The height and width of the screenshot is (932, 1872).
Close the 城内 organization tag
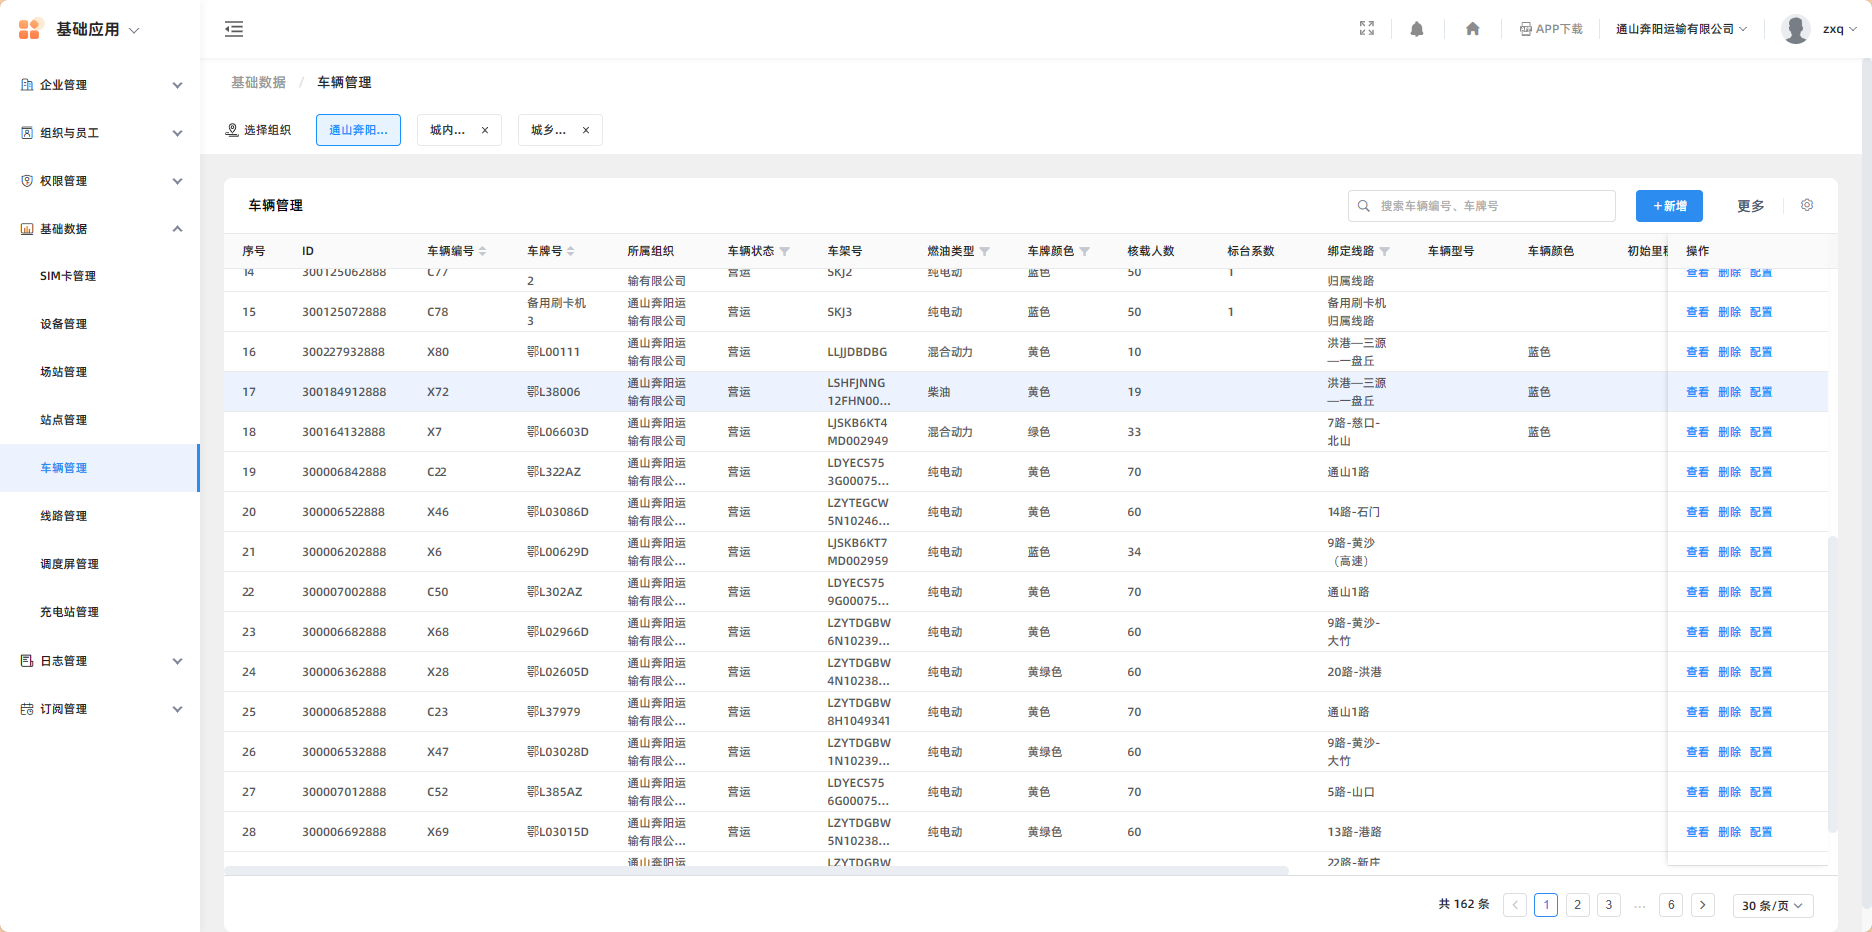tap(485, 130)
